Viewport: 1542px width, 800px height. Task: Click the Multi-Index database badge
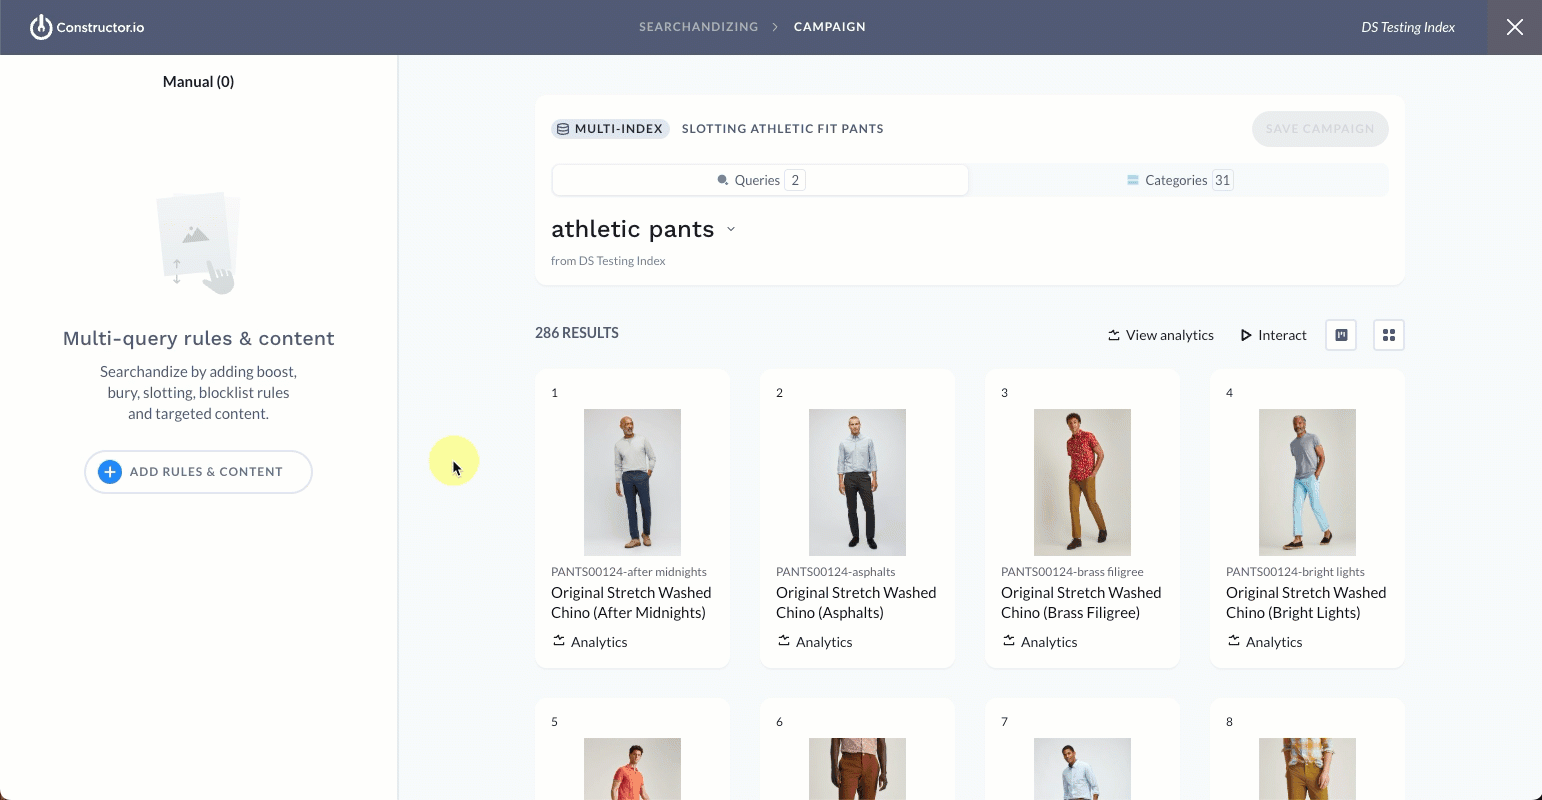610,129
